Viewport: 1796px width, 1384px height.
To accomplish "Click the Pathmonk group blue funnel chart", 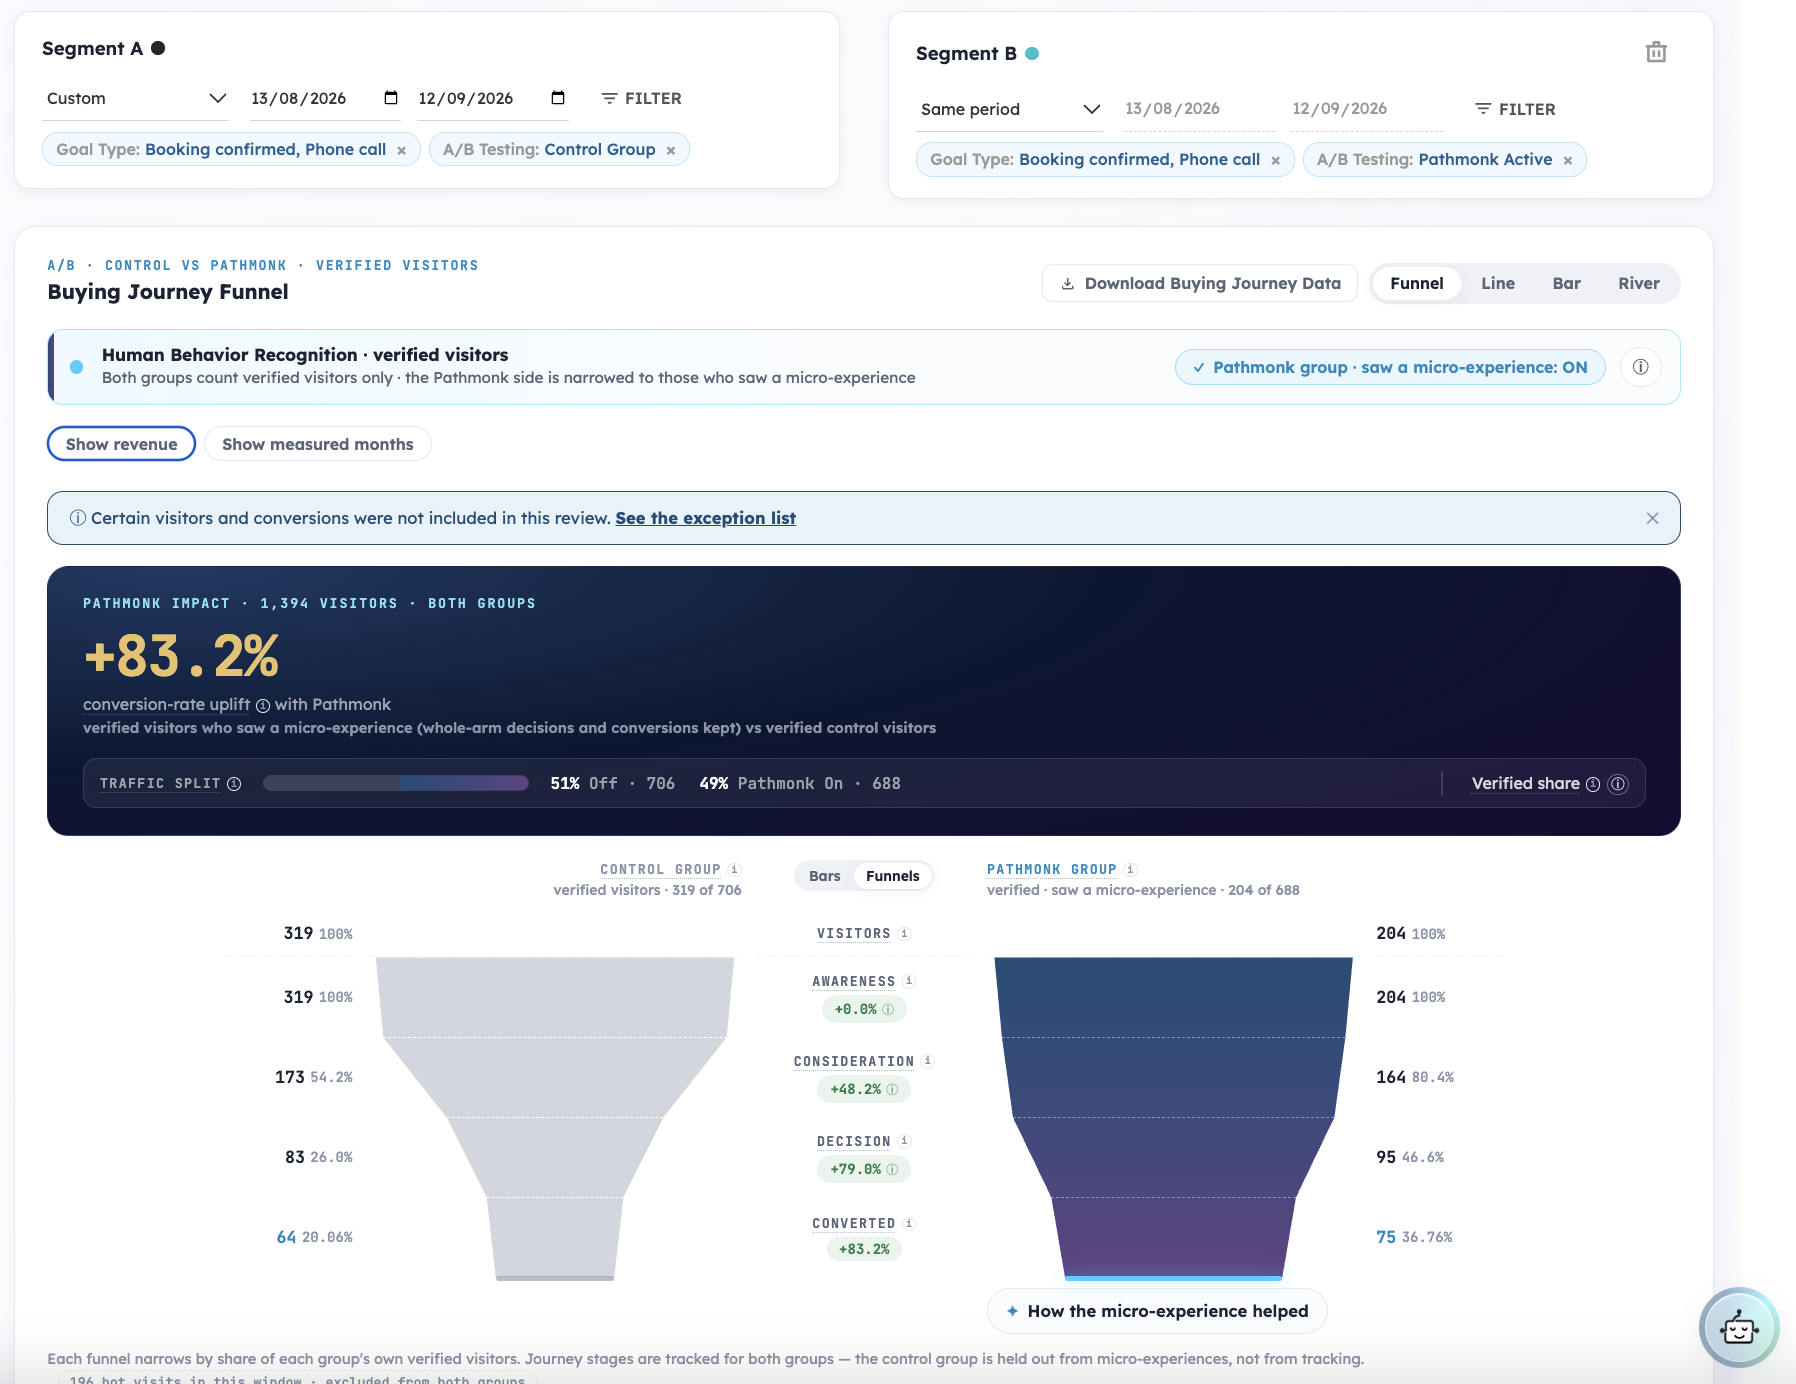I will pyautogui.click(x=1173, y=1118).
